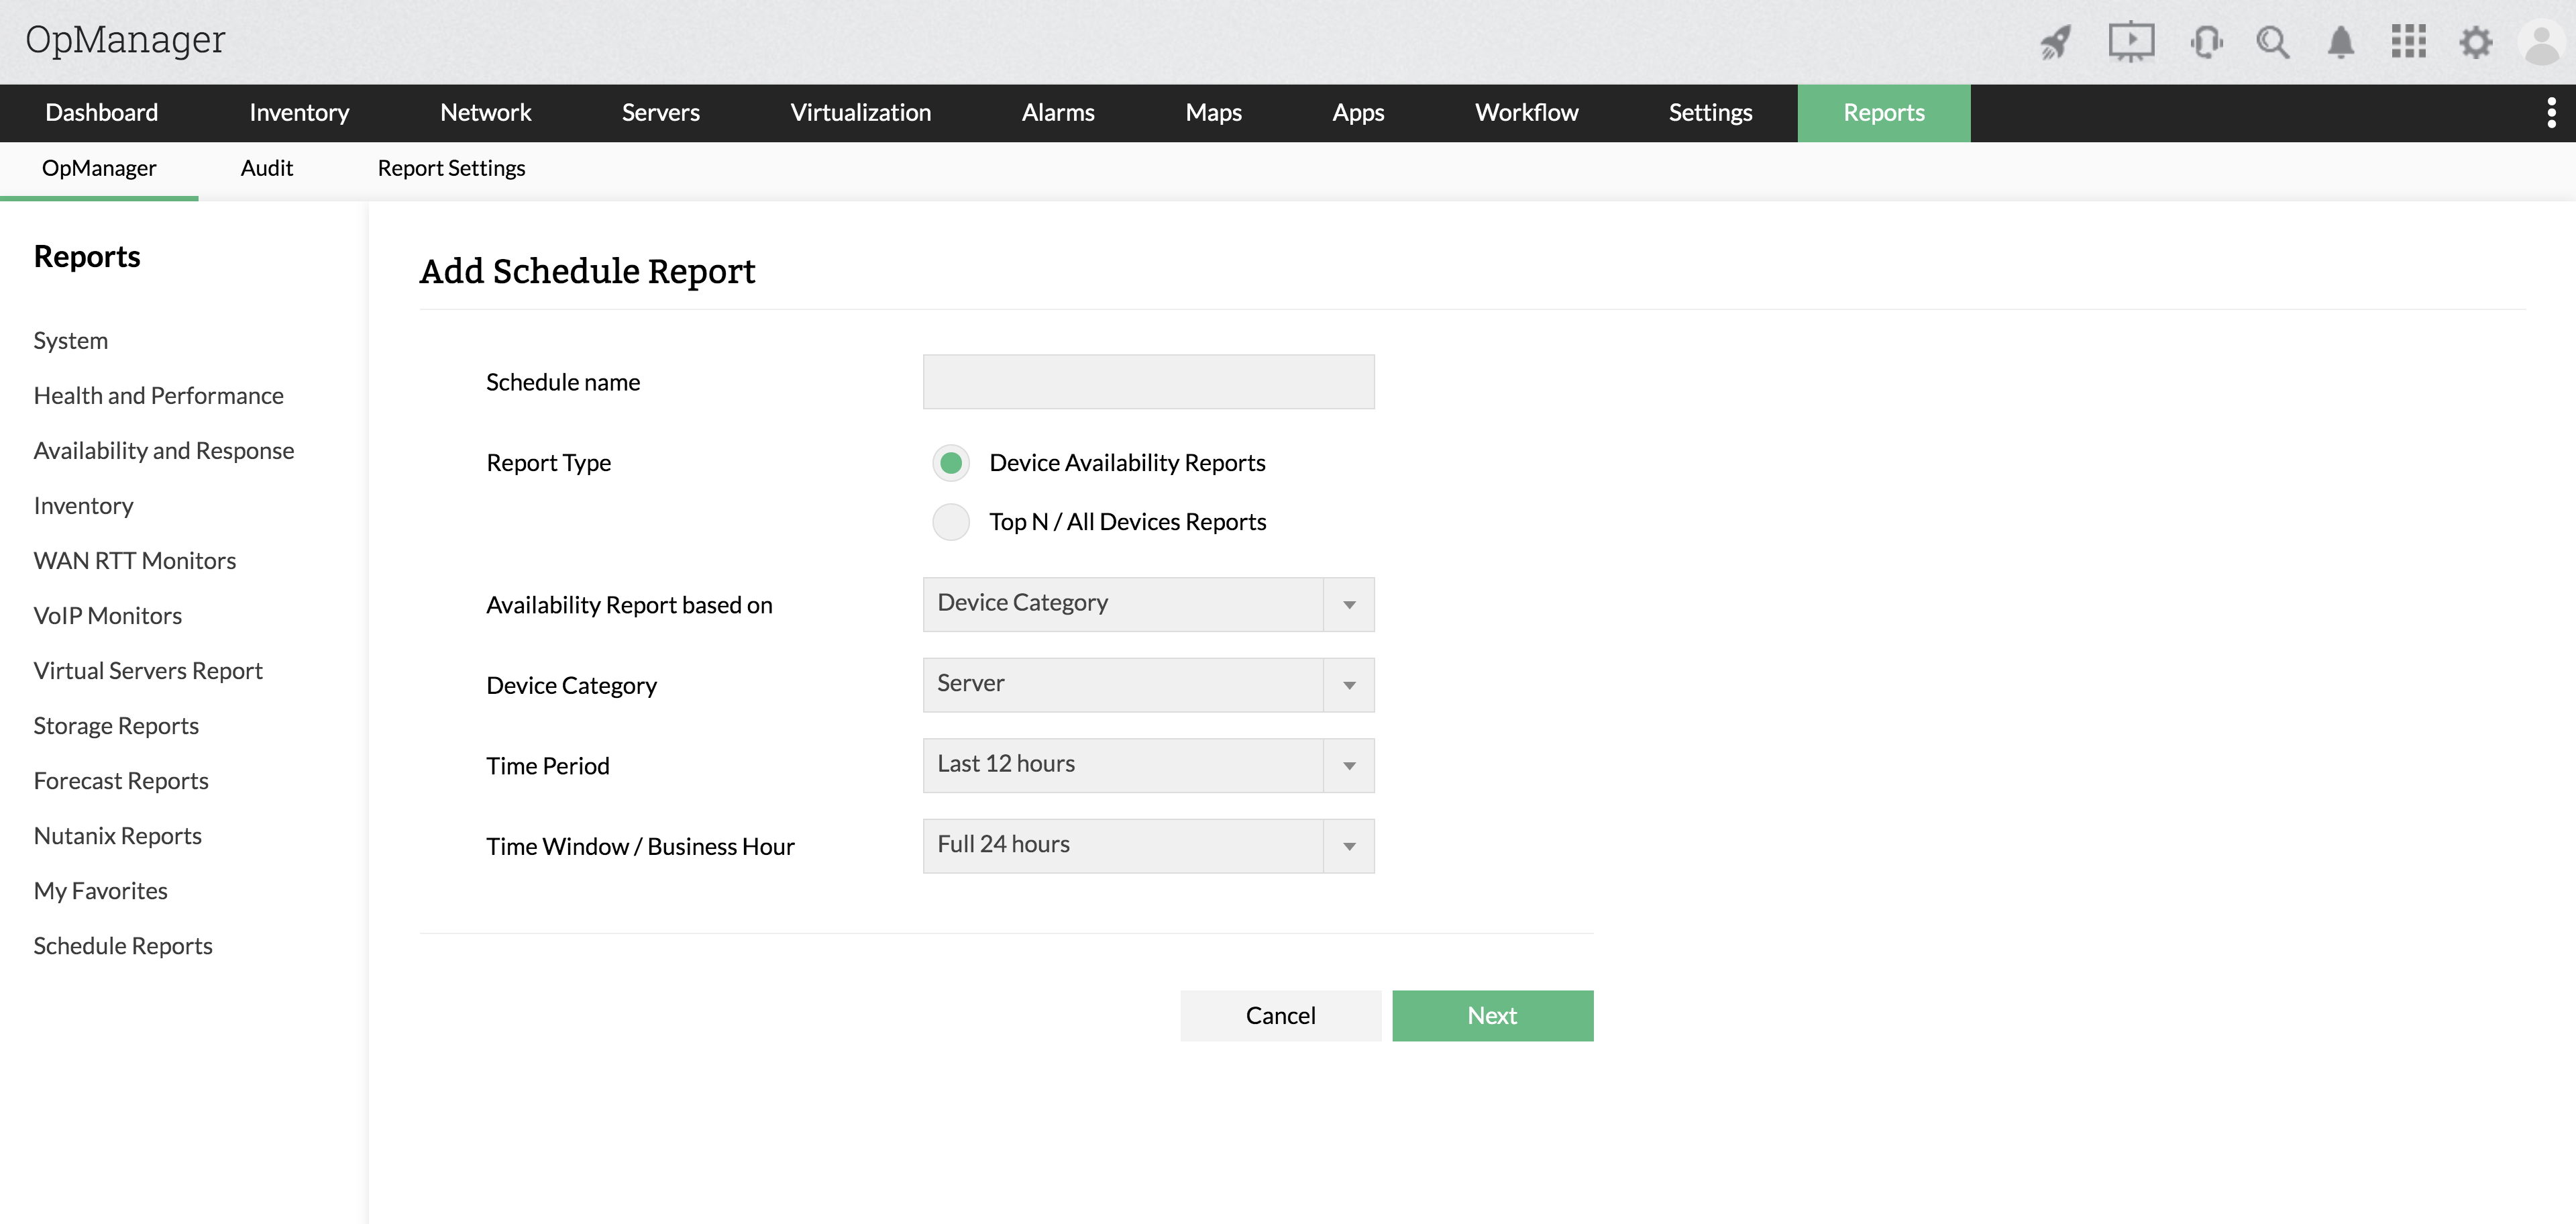Open the search magnifier icon
The width and height of the screenshot is (2576, 1224).
pos(2272,42)
